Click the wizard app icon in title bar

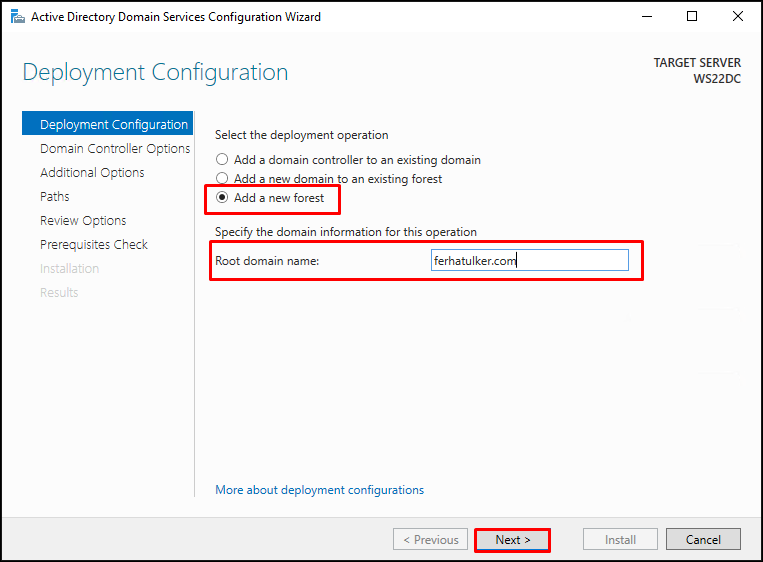coord(18,17)
